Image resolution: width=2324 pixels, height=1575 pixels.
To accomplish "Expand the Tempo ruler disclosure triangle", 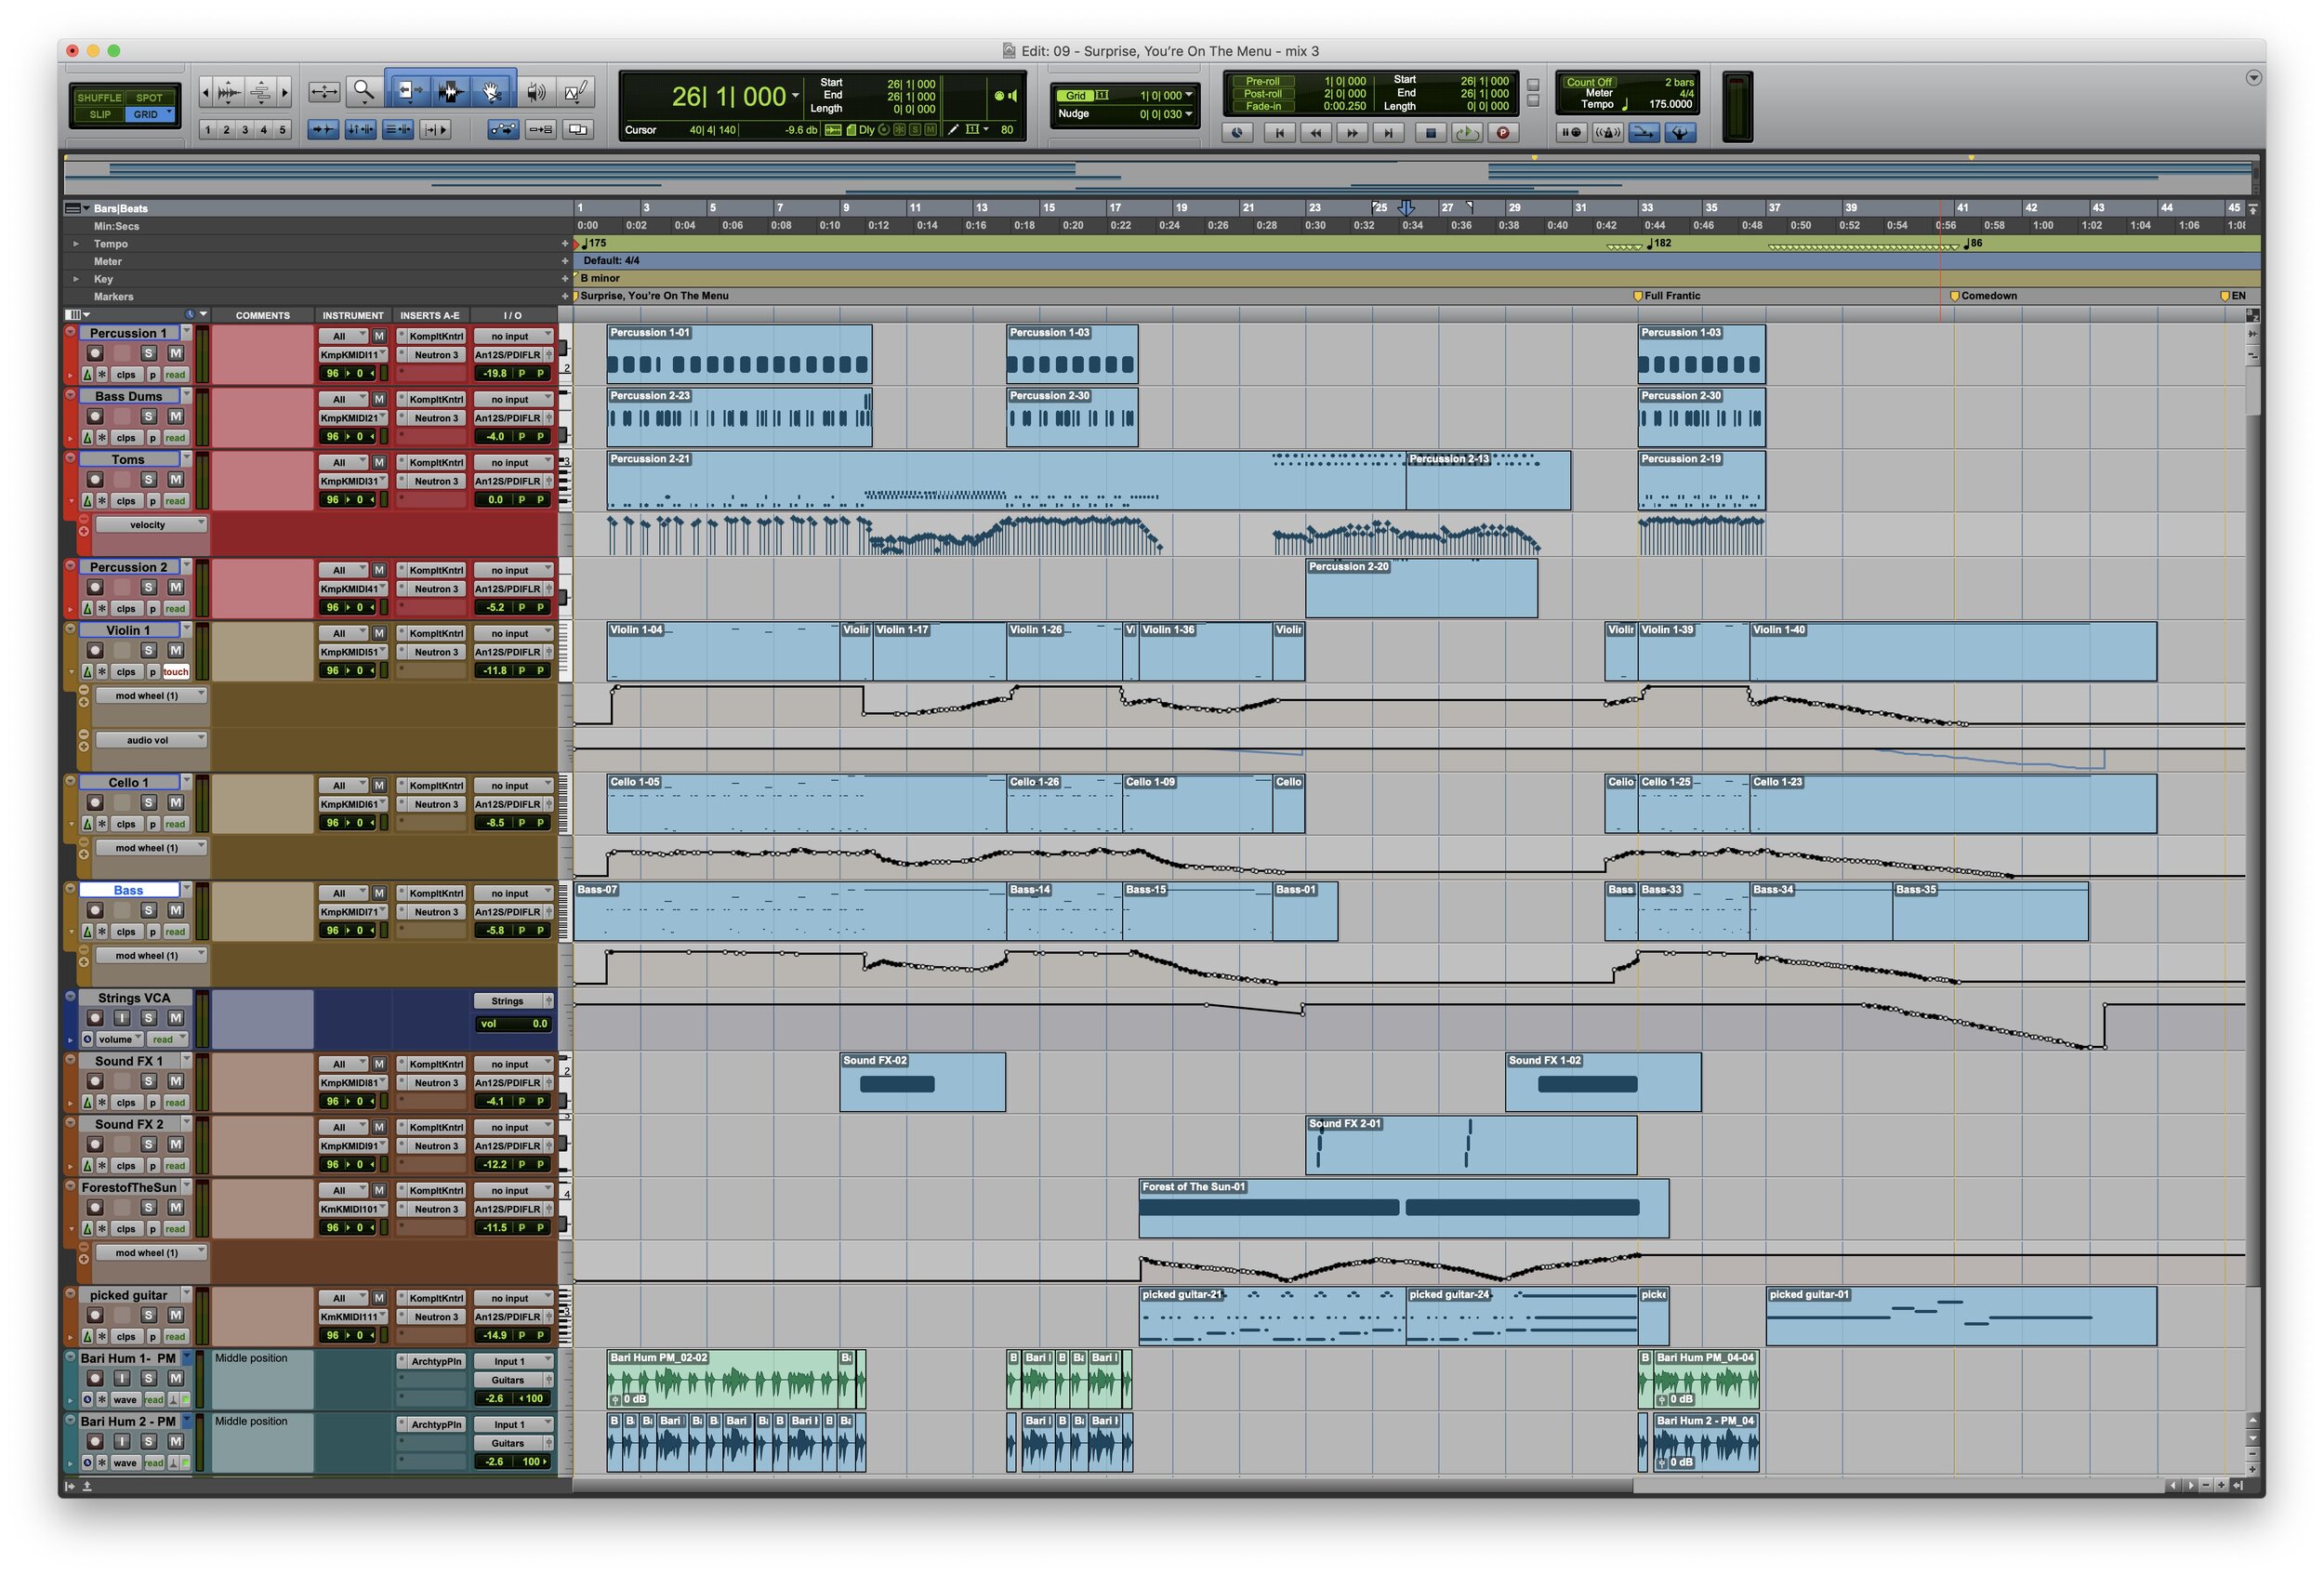I will click(77, 243).
